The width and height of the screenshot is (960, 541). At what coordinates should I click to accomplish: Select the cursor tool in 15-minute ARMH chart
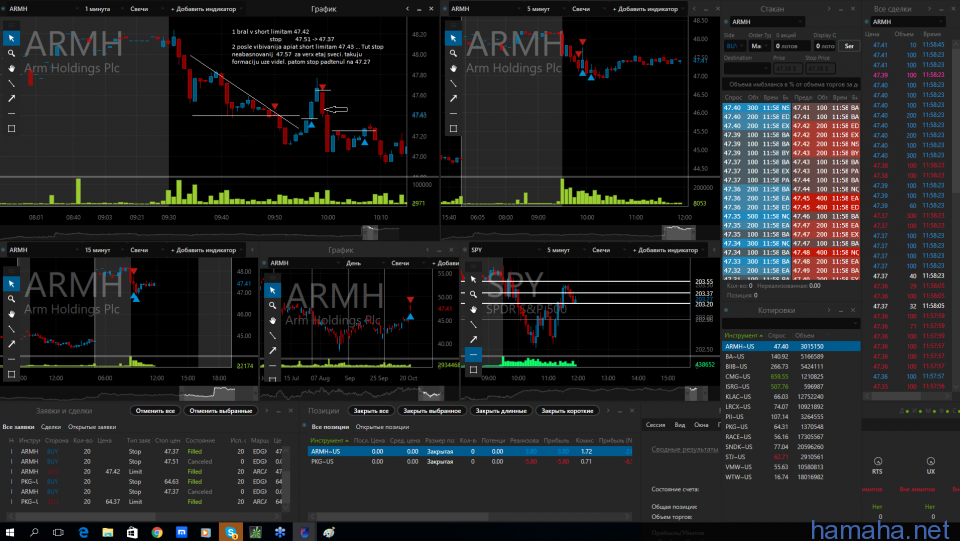pyautogui.click(x=11, y=284)
